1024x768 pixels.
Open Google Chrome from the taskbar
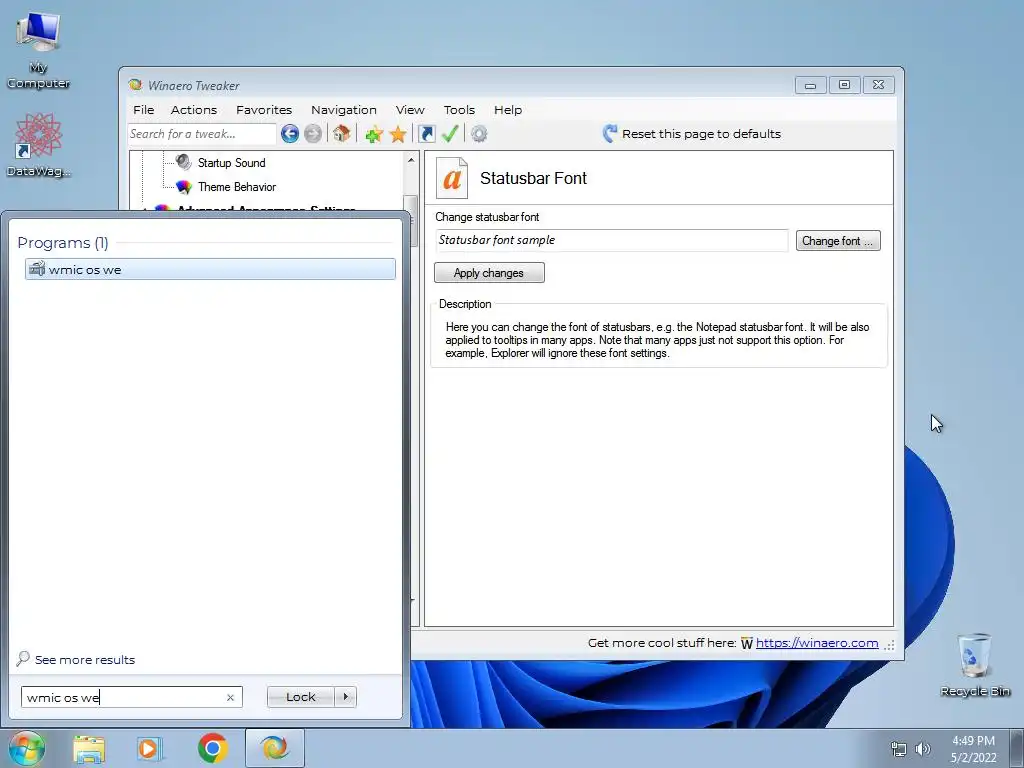213,748
